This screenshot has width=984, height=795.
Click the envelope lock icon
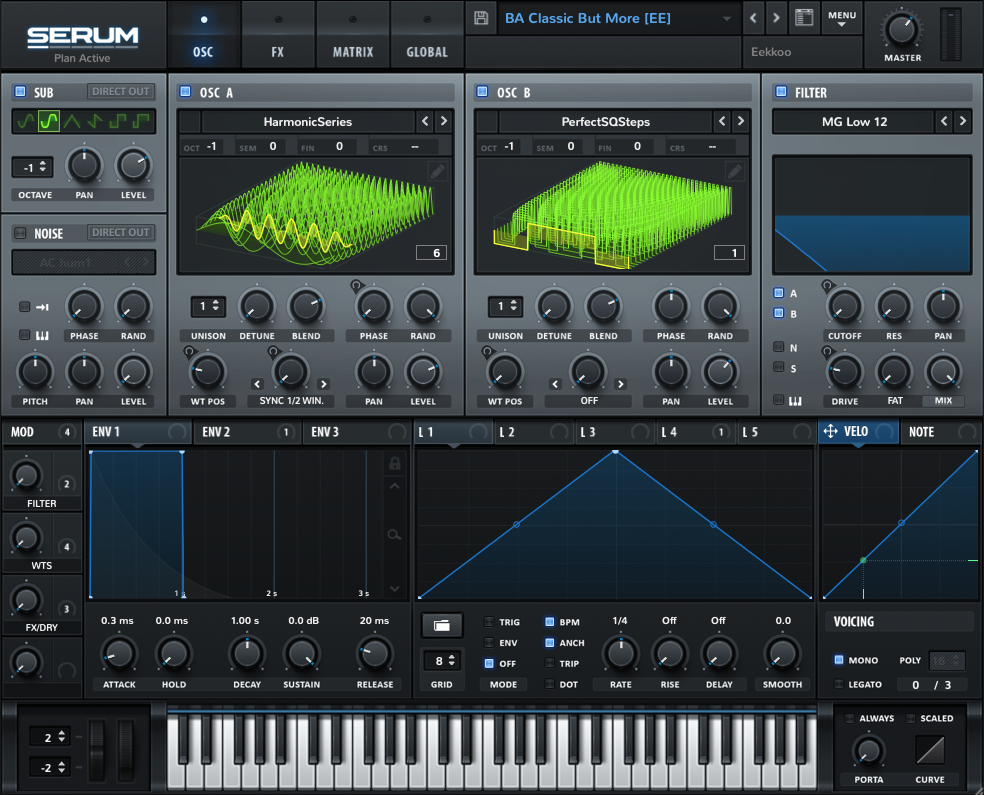(394, 463)
